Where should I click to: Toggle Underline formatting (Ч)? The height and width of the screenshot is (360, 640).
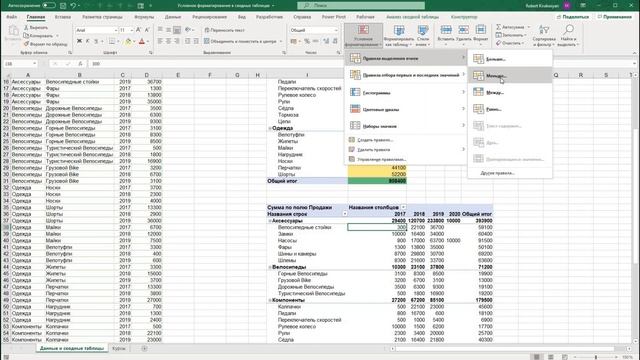[x=96, y=41]
